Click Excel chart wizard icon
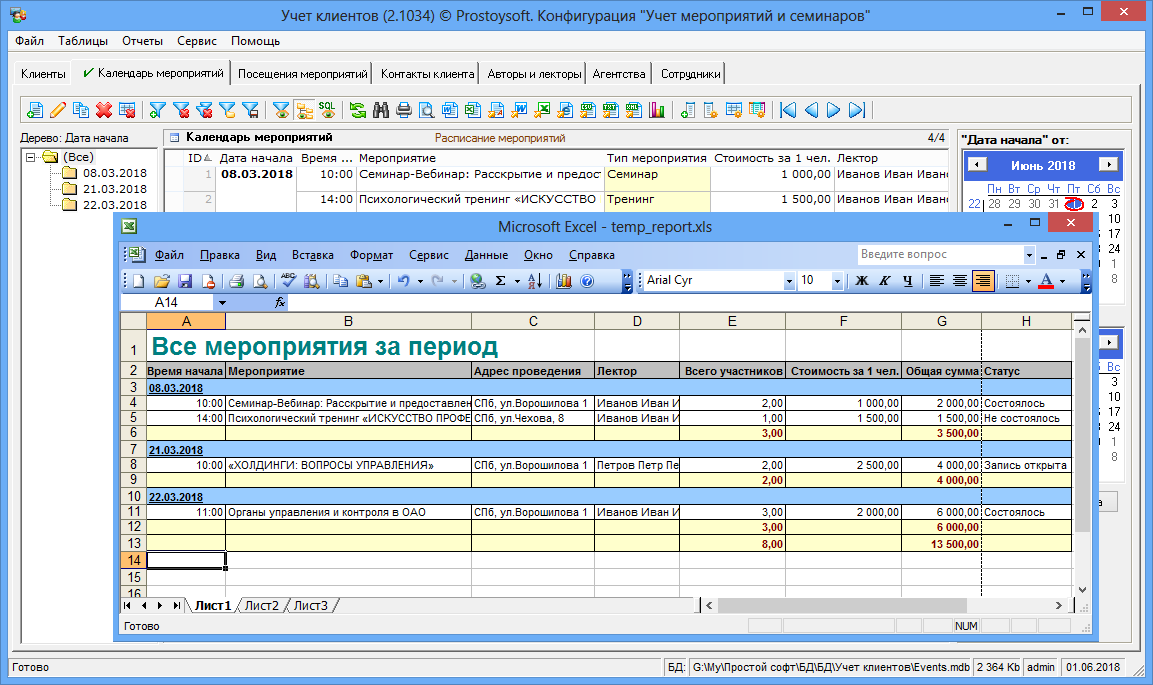Viewport: 1153px width, 685px height. [564, 281]
